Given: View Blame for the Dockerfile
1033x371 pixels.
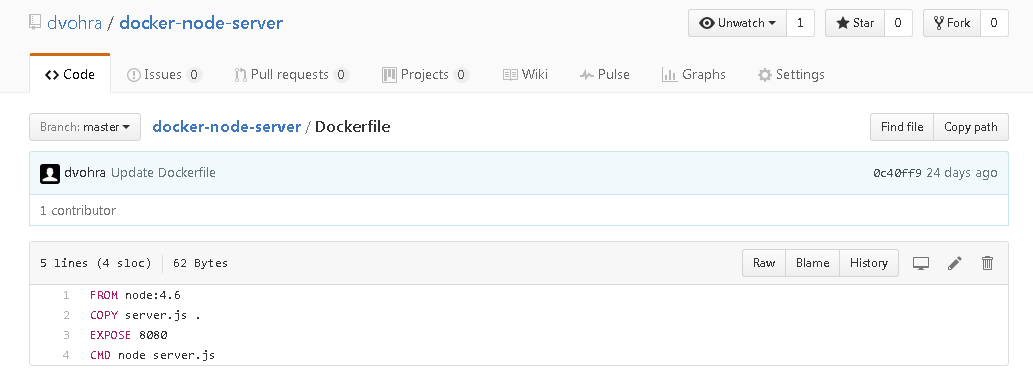Looking at the screenshot, I should coord(812,263).
